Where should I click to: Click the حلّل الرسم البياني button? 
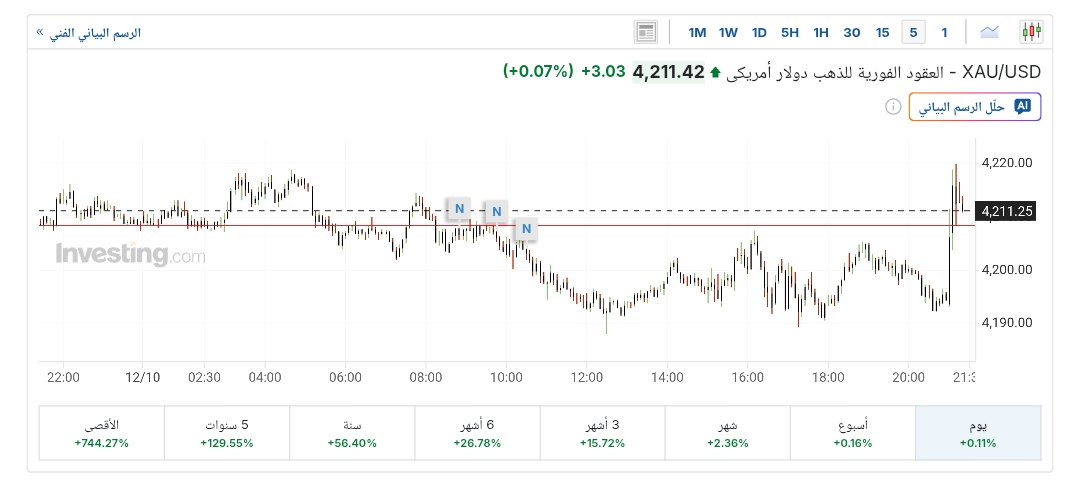pos(975,106)
